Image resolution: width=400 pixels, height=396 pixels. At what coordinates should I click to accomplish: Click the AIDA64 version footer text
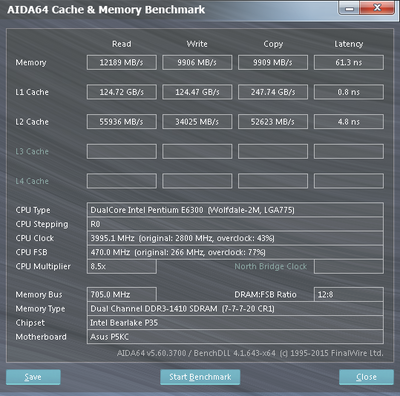[x=250, y=353]
